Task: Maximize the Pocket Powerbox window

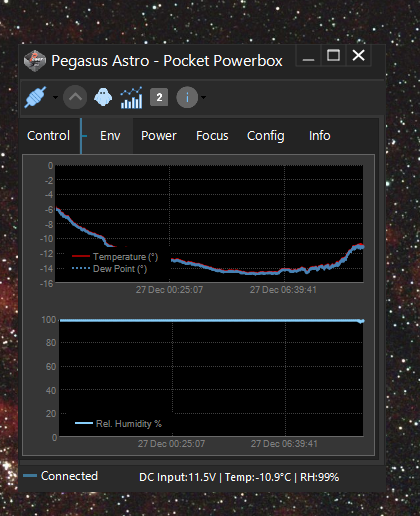Action: [333, 55]
